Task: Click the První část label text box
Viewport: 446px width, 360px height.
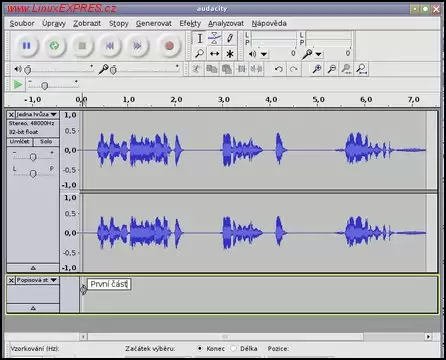Action: pyautogui.click(x=109, y=284)
